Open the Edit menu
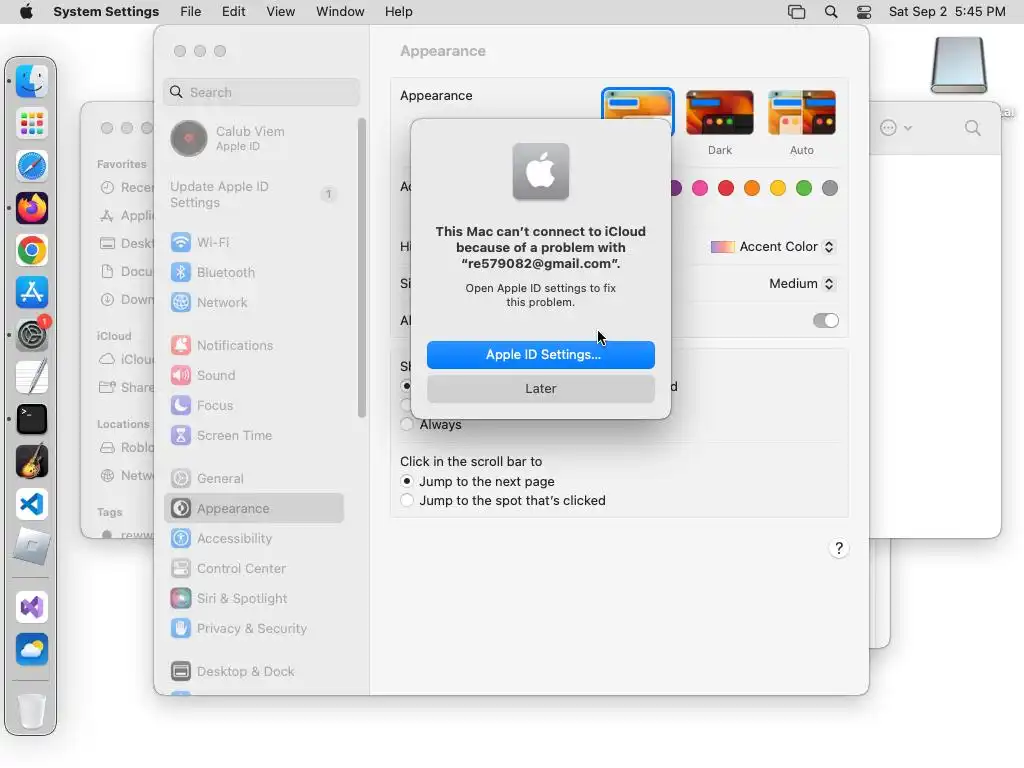Image resolution: width=1024 pixels, height=768 pixels. tap(233, 12)
